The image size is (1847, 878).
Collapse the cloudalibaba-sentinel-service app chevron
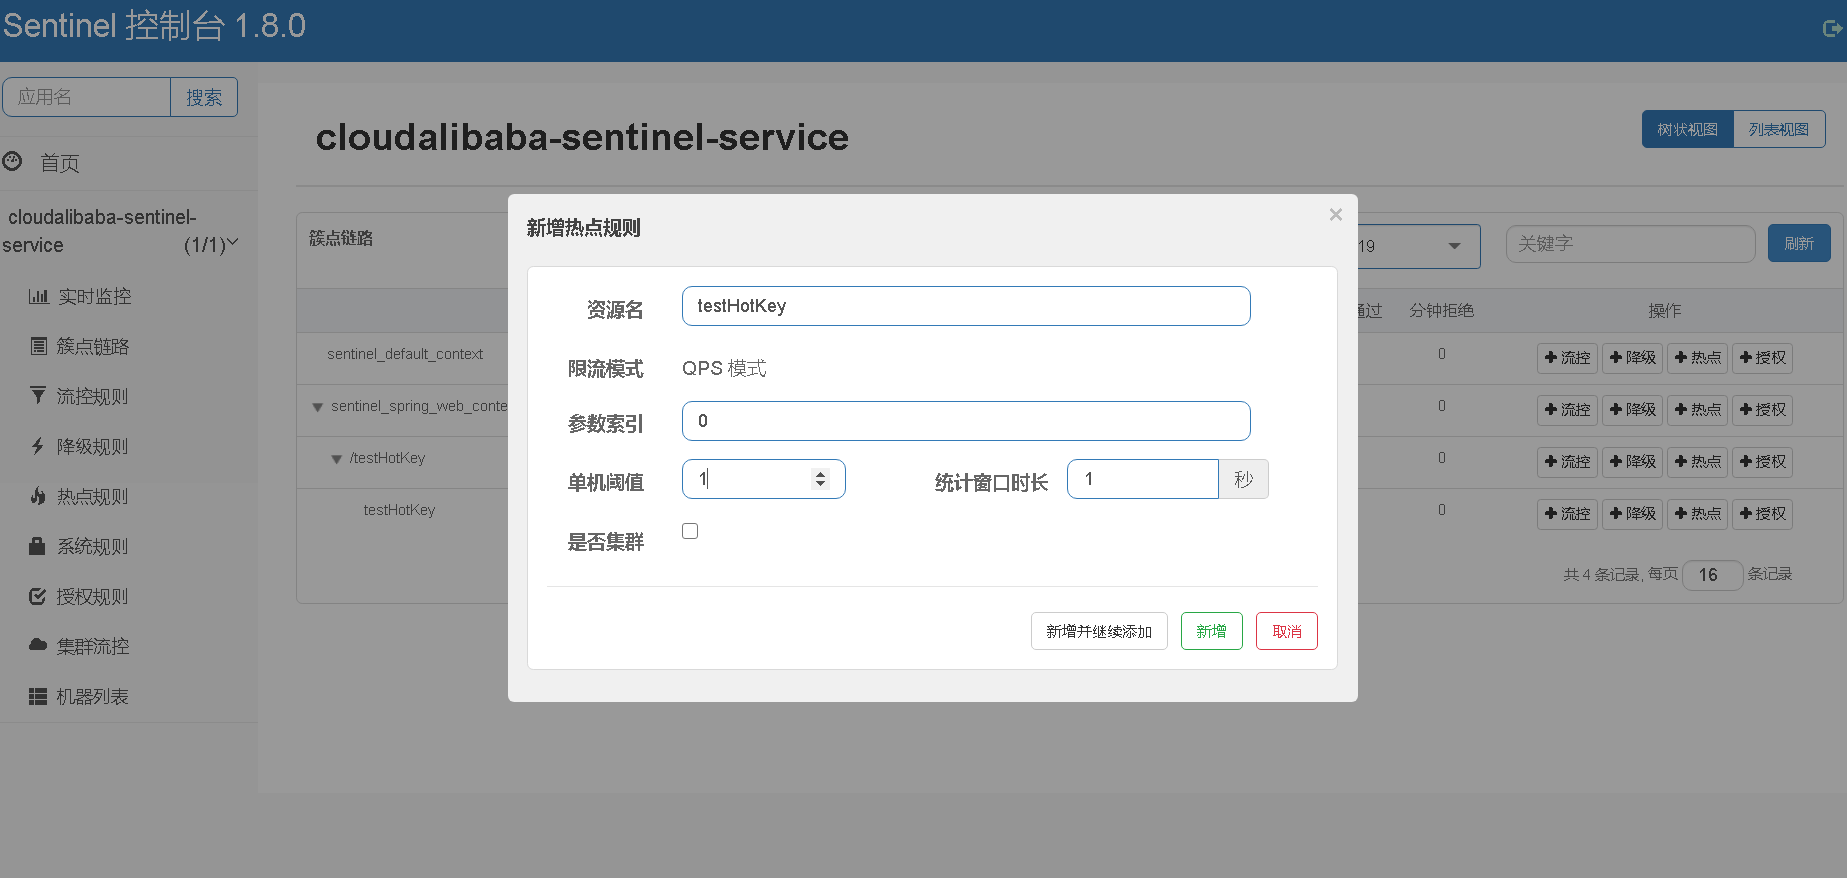coord(233,242)
